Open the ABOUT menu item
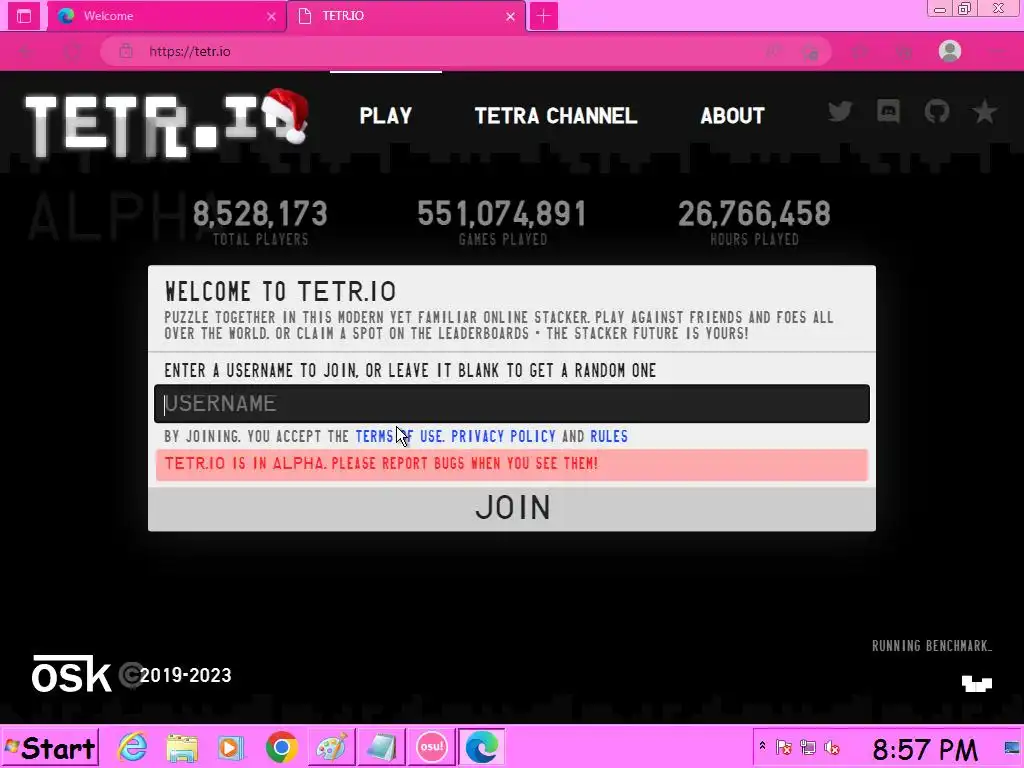 click(732, 116)
